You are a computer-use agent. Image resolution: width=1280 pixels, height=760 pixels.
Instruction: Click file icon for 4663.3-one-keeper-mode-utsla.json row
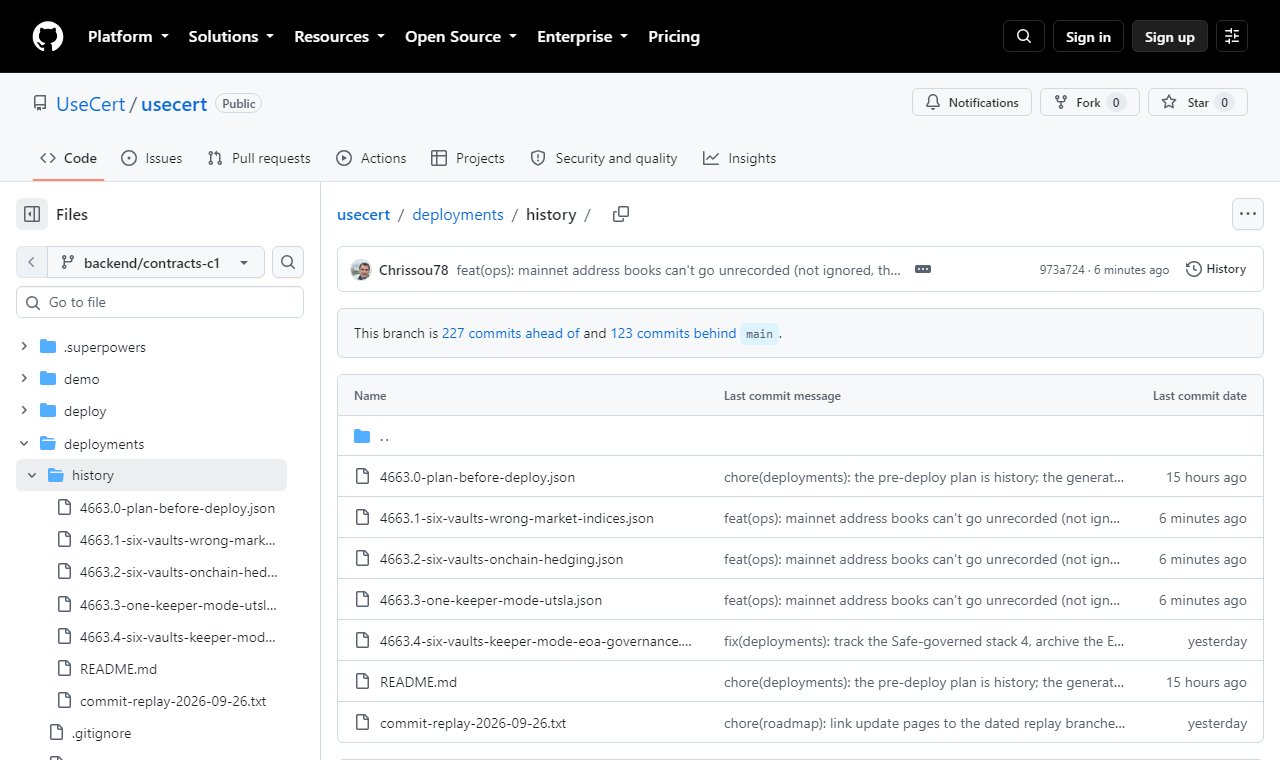[362, 600]
